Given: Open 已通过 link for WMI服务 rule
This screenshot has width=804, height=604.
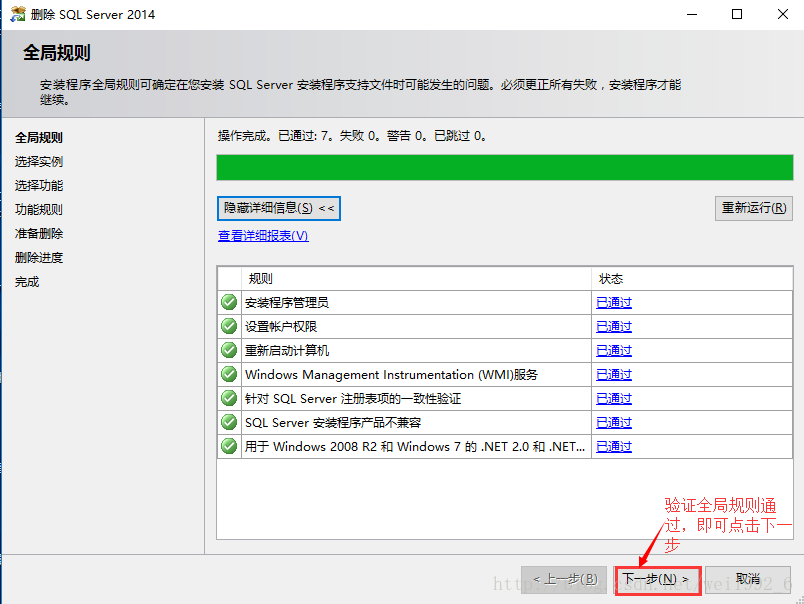Looking at the screenshot, I should (x=614, y=375).
